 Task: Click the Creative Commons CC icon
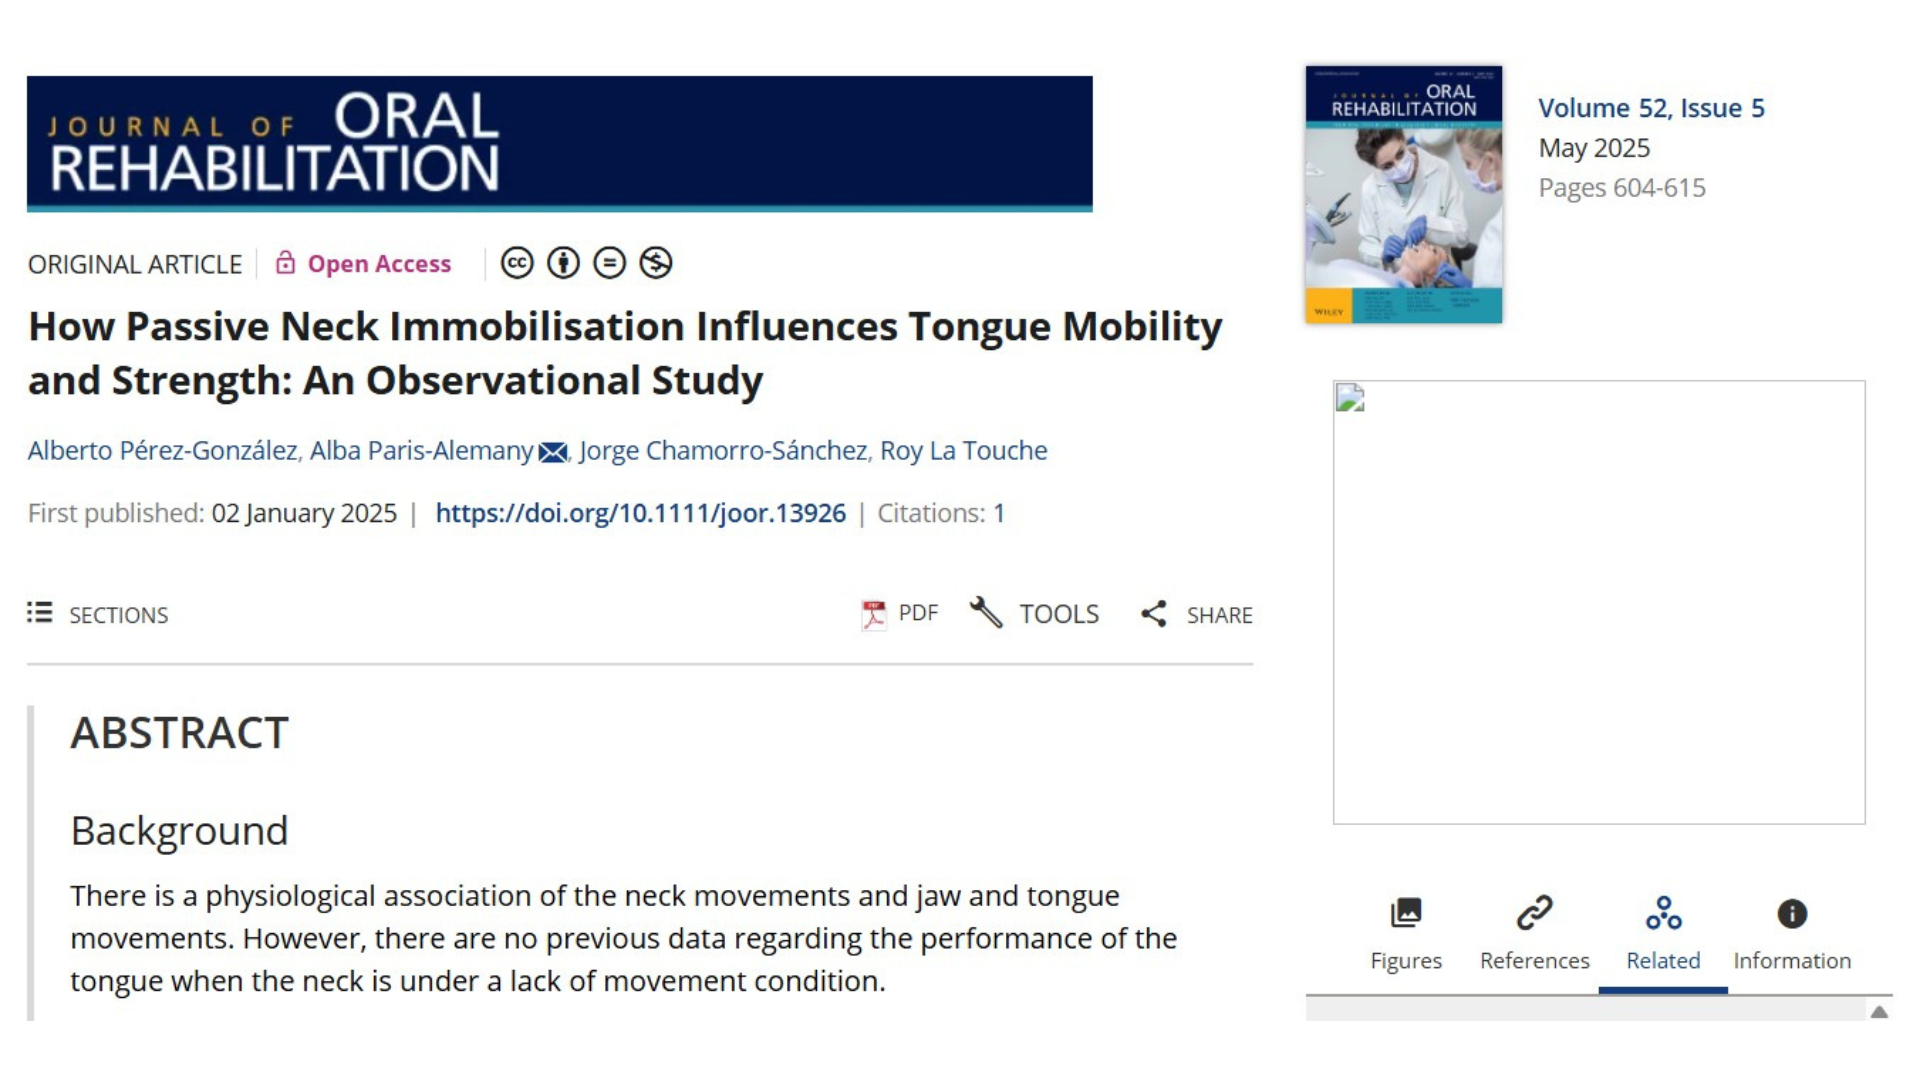tap(517, 263)
